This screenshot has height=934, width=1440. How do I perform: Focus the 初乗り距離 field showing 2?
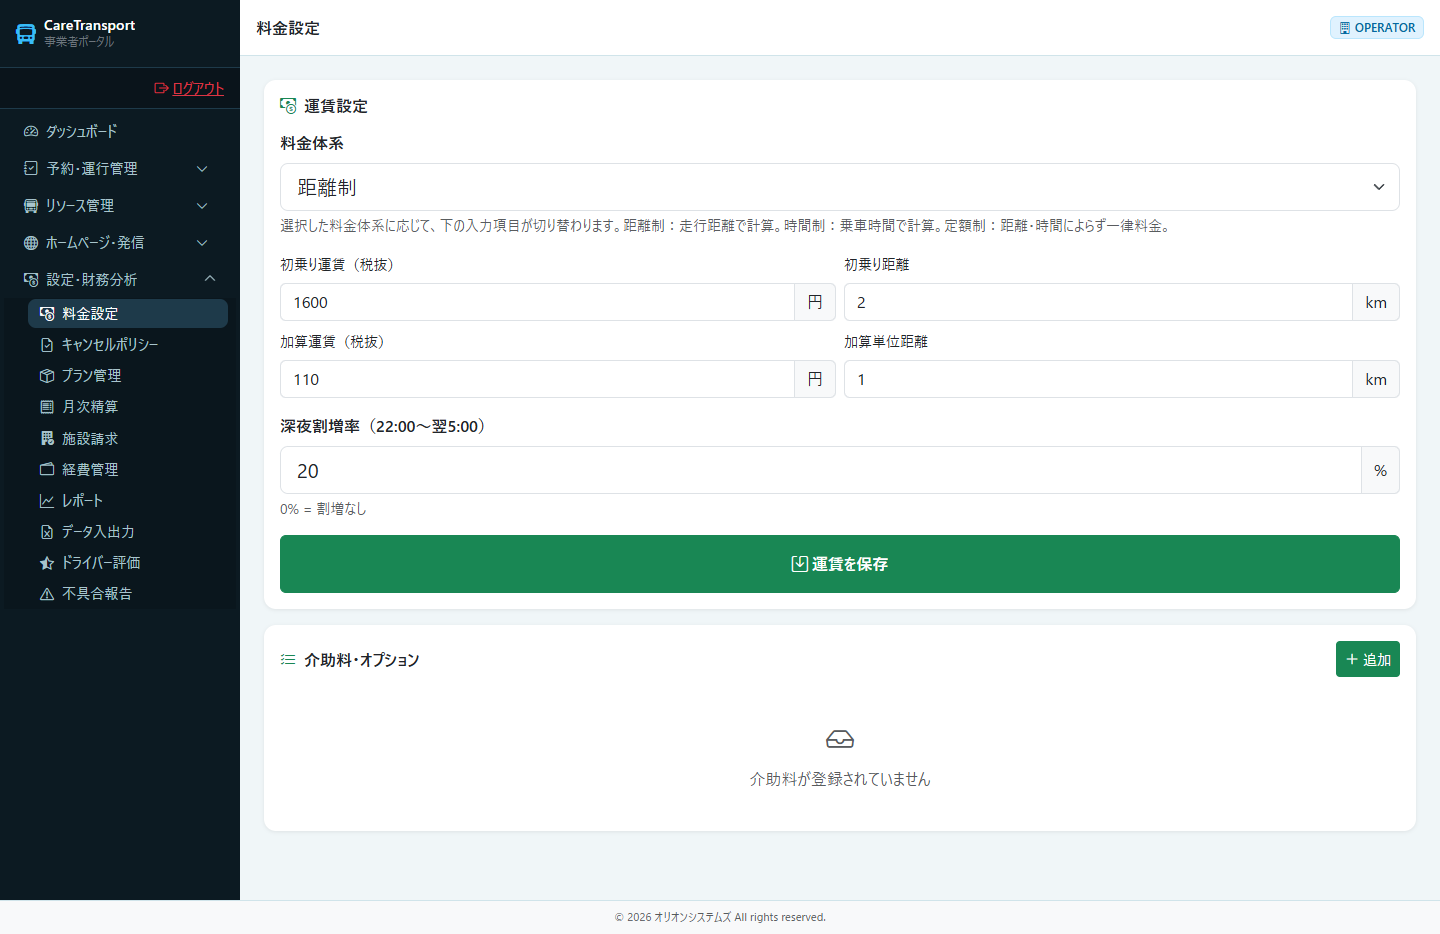(1098, 302)
